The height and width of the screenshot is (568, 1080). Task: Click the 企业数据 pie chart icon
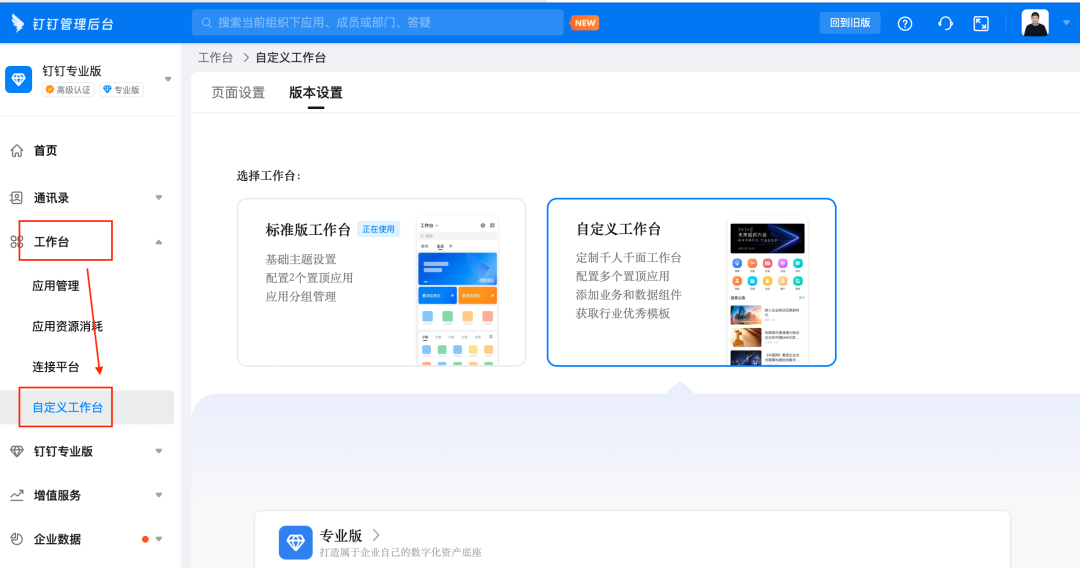[17, 539]
